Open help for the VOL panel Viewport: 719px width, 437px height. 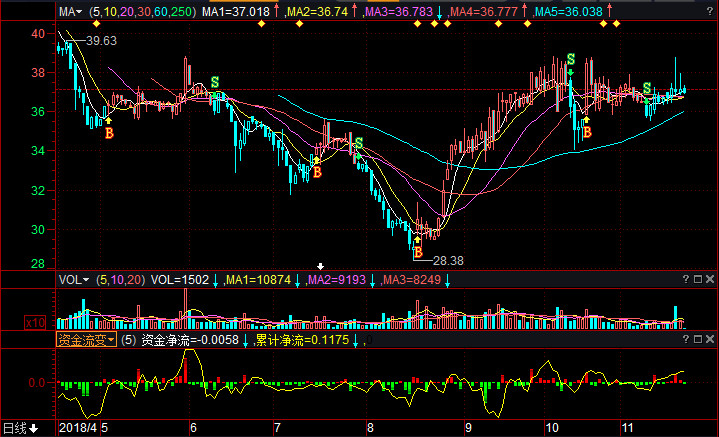[x=686, y=279]
